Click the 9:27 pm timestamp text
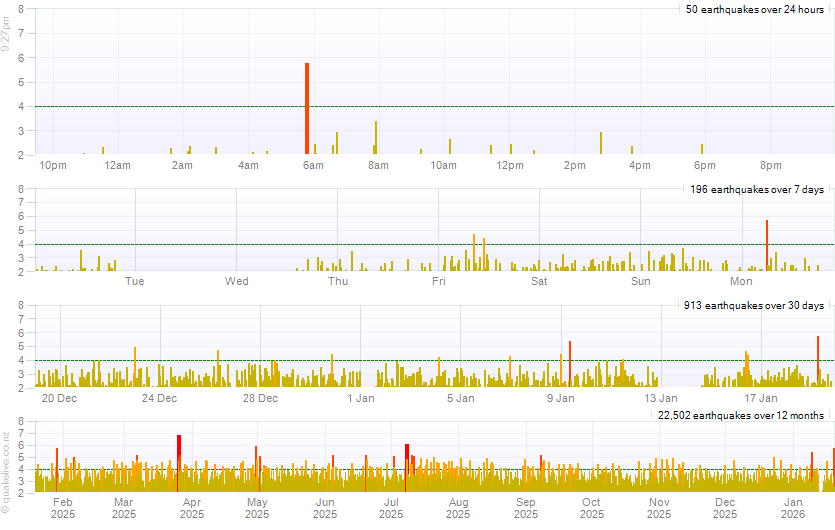The height and width of the screenshot is (530, 835). 6,39
